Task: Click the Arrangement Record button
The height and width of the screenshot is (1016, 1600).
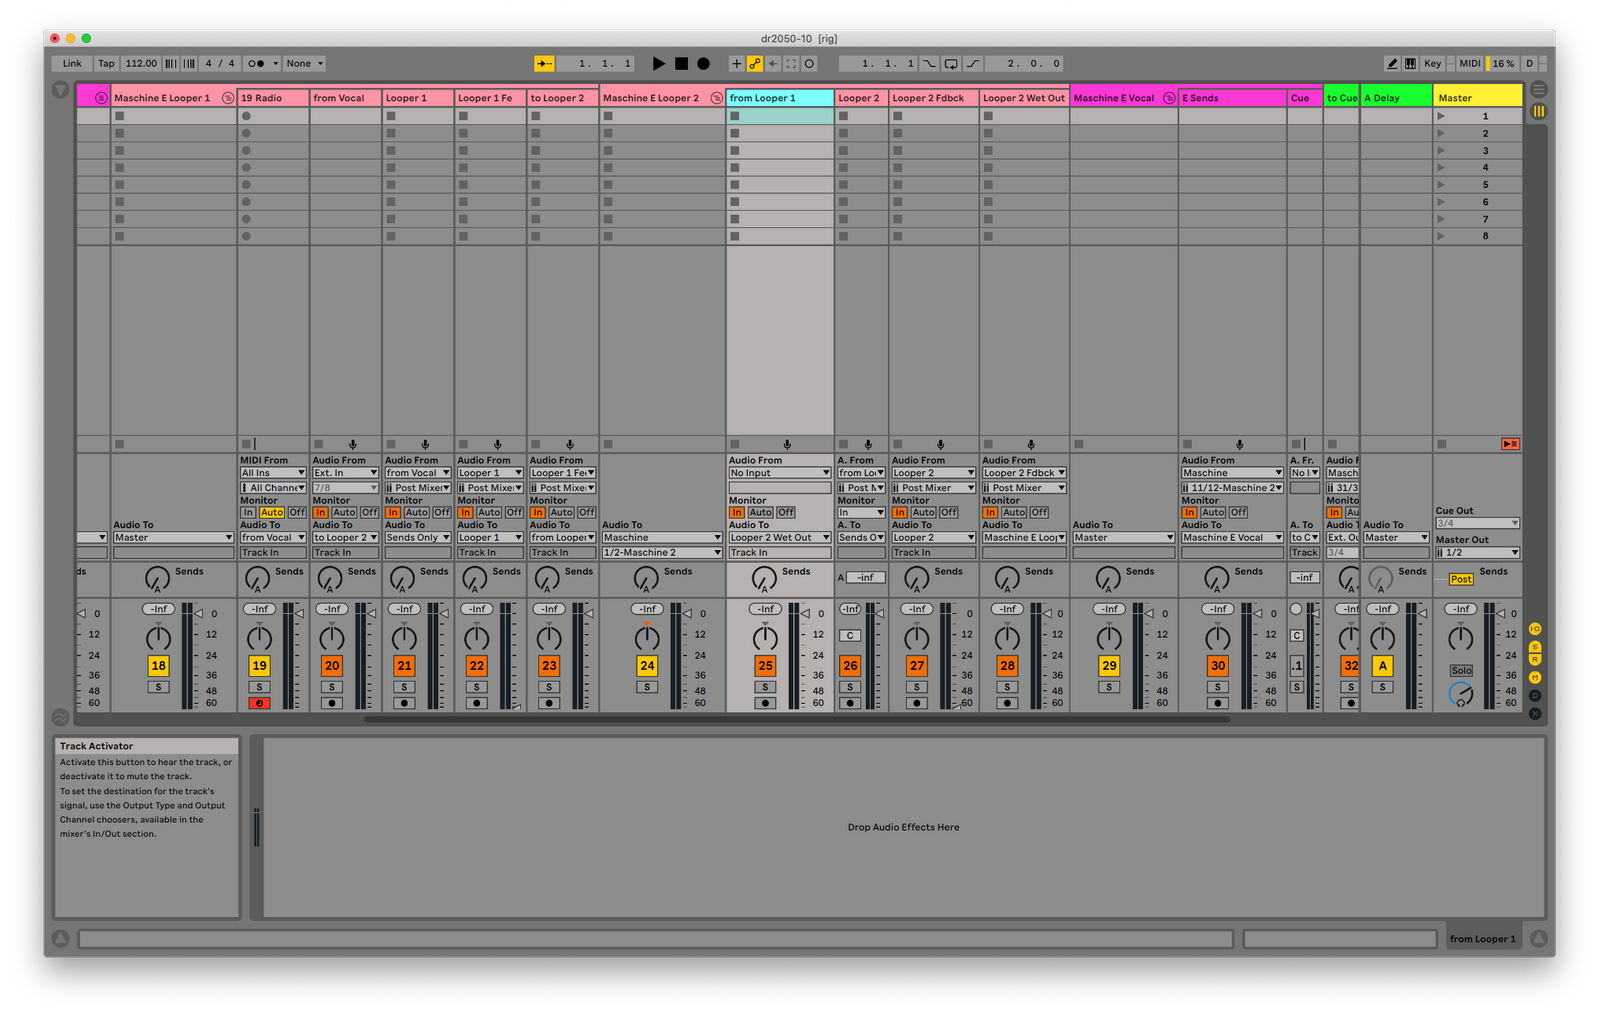Action: coord(703,64)
